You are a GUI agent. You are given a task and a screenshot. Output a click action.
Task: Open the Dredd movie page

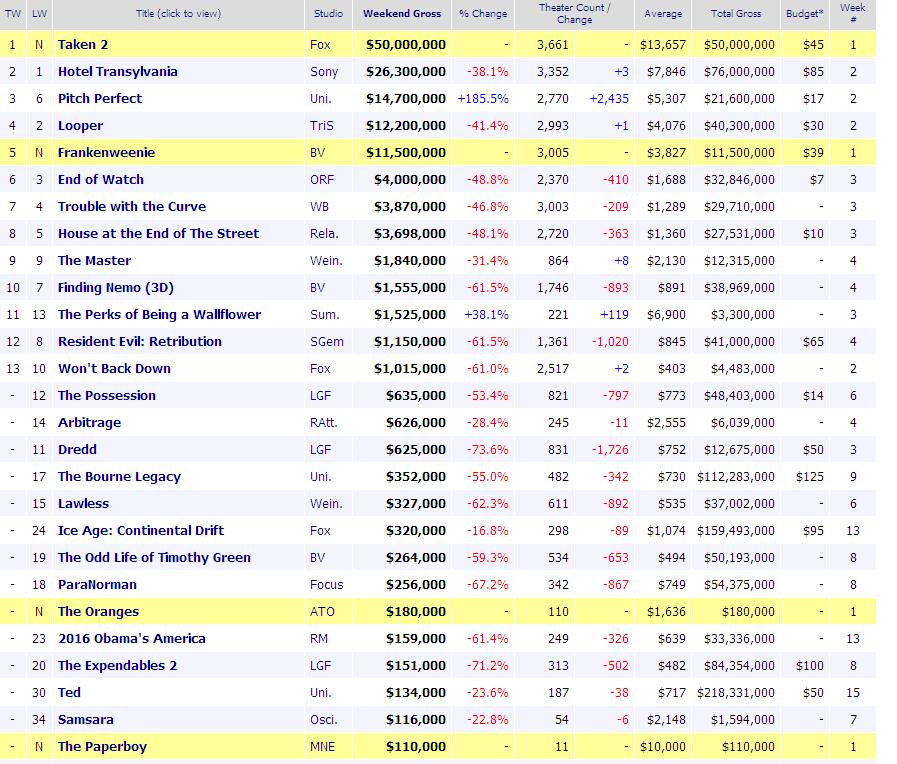click(77, 449)
